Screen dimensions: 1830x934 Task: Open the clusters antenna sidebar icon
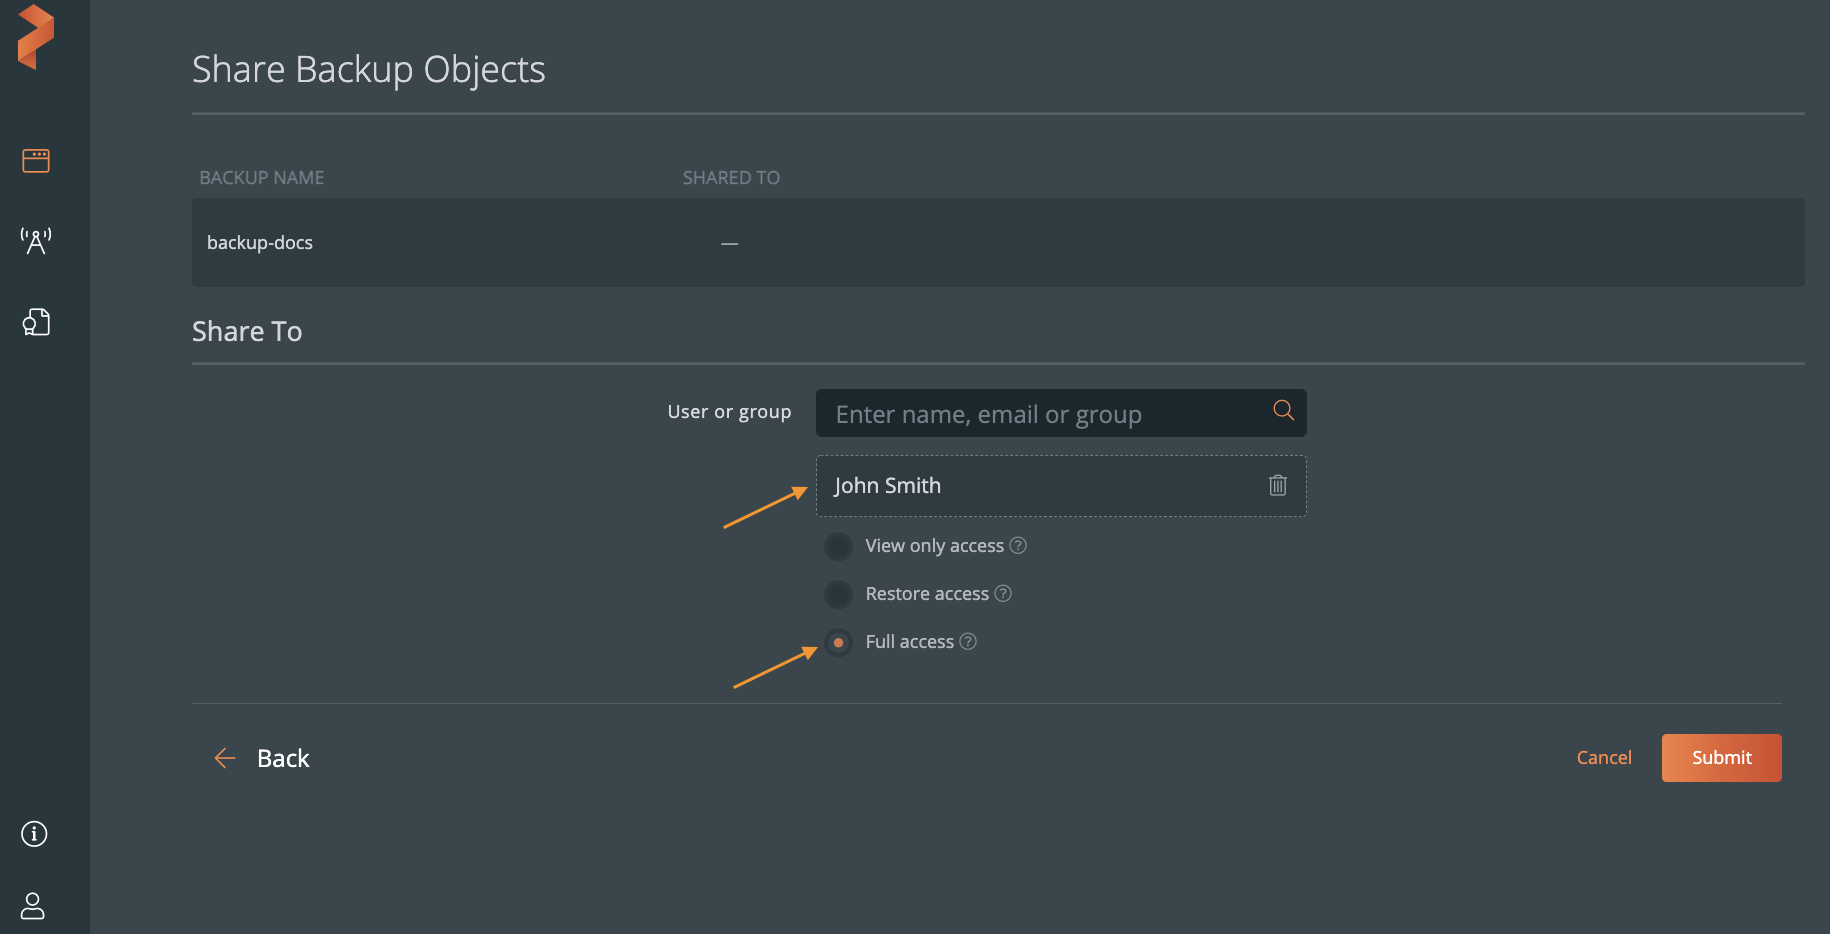(36, 241)
